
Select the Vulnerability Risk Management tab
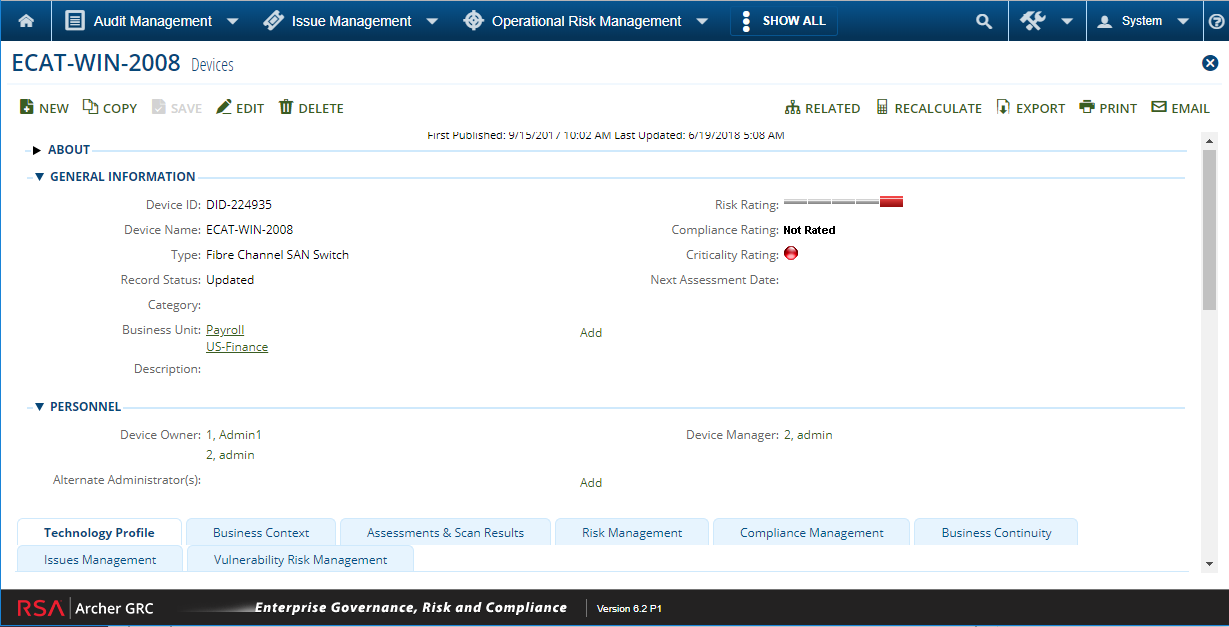300,560
